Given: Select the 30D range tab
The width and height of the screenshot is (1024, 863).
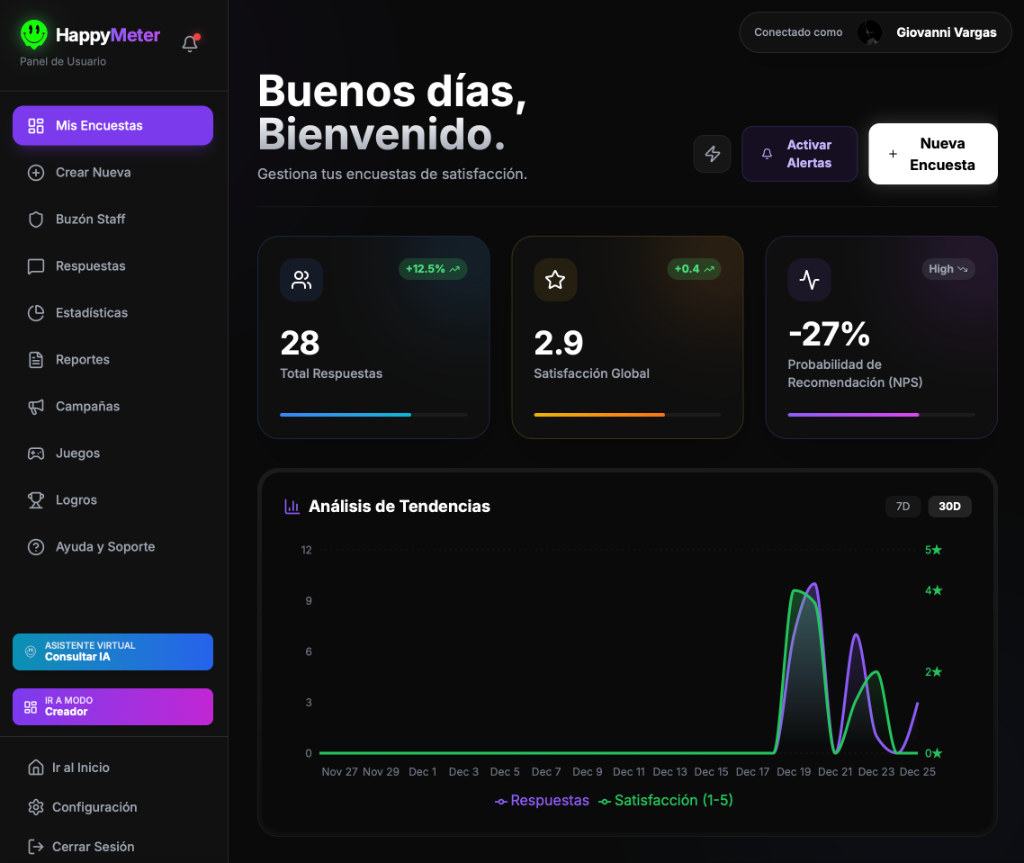Looking at the screenshot, I should pyautogui.click(x=949, y=507).
